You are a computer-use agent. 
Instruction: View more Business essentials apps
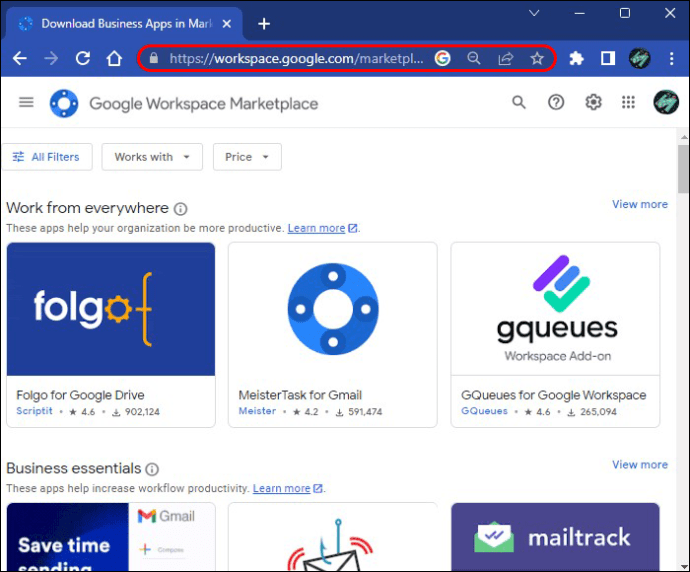pos(640,465)
